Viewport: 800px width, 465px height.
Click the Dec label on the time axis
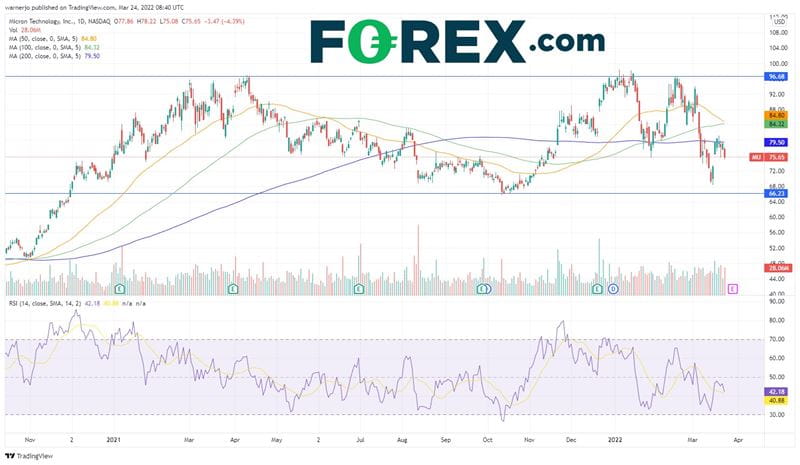pos(571,439)
